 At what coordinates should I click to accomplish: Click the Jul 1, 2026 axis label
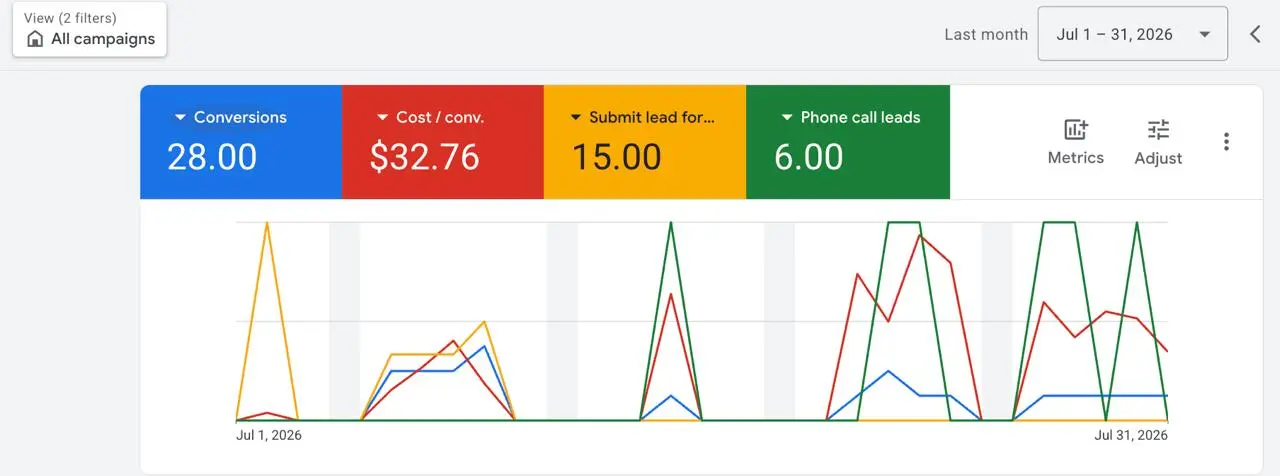coord(269,435)
